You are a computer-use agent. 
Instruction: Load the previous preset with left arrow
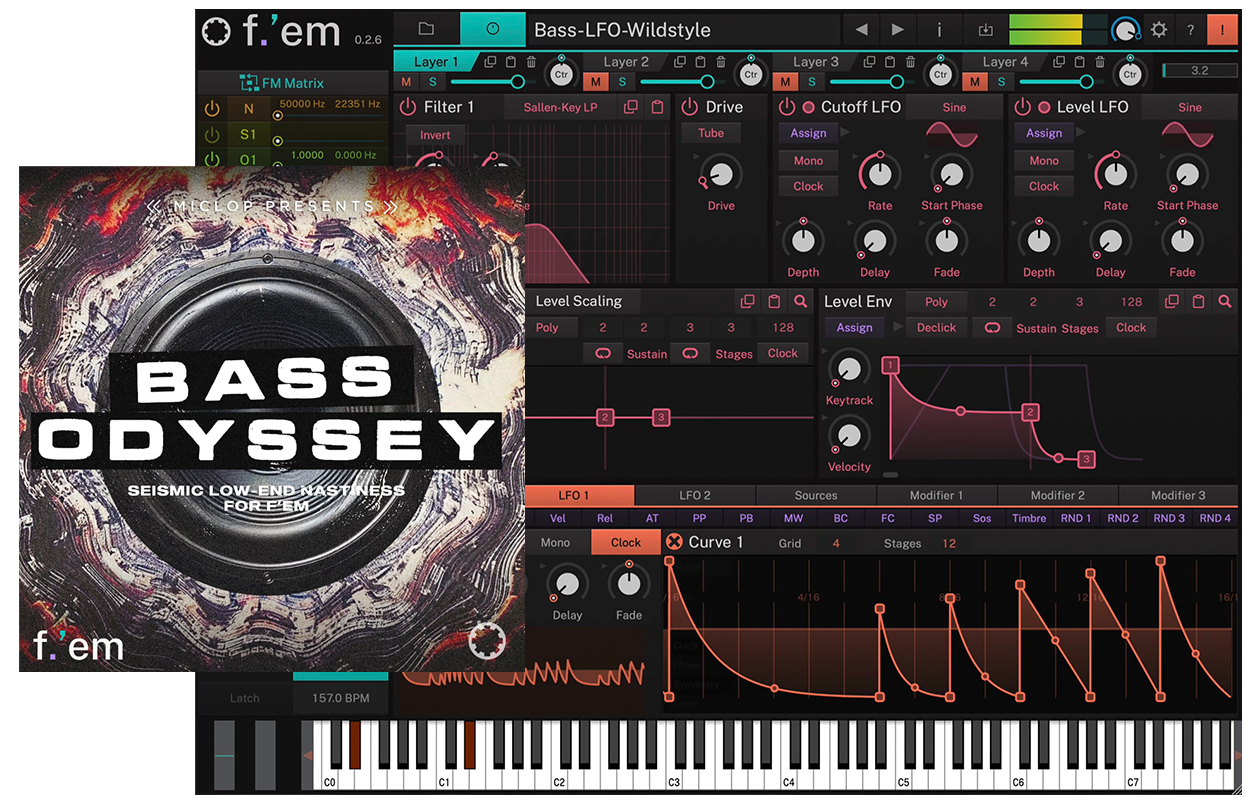[x=861, y=30]
